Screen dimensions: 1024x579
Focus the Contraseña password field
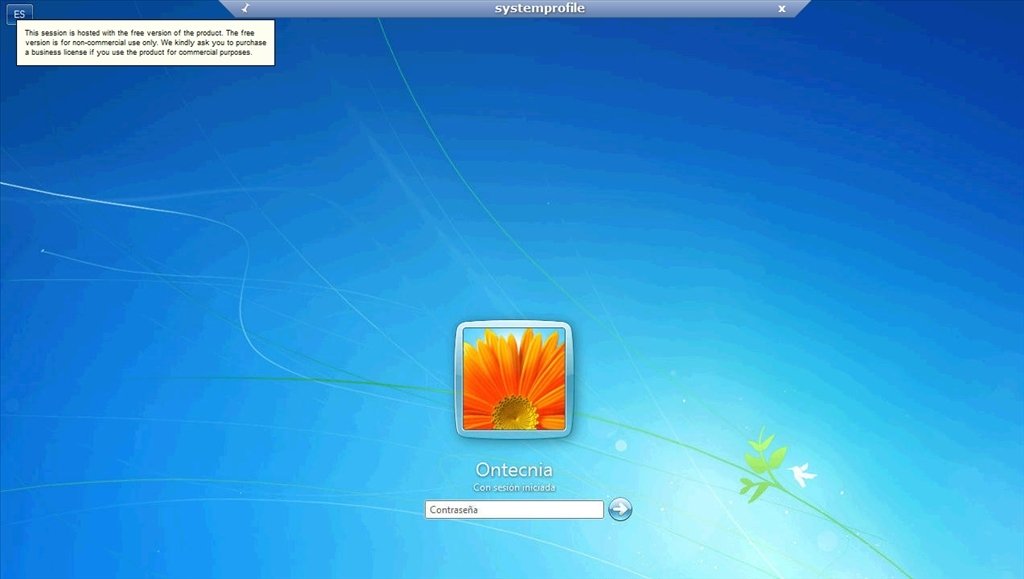click(514, 510)
